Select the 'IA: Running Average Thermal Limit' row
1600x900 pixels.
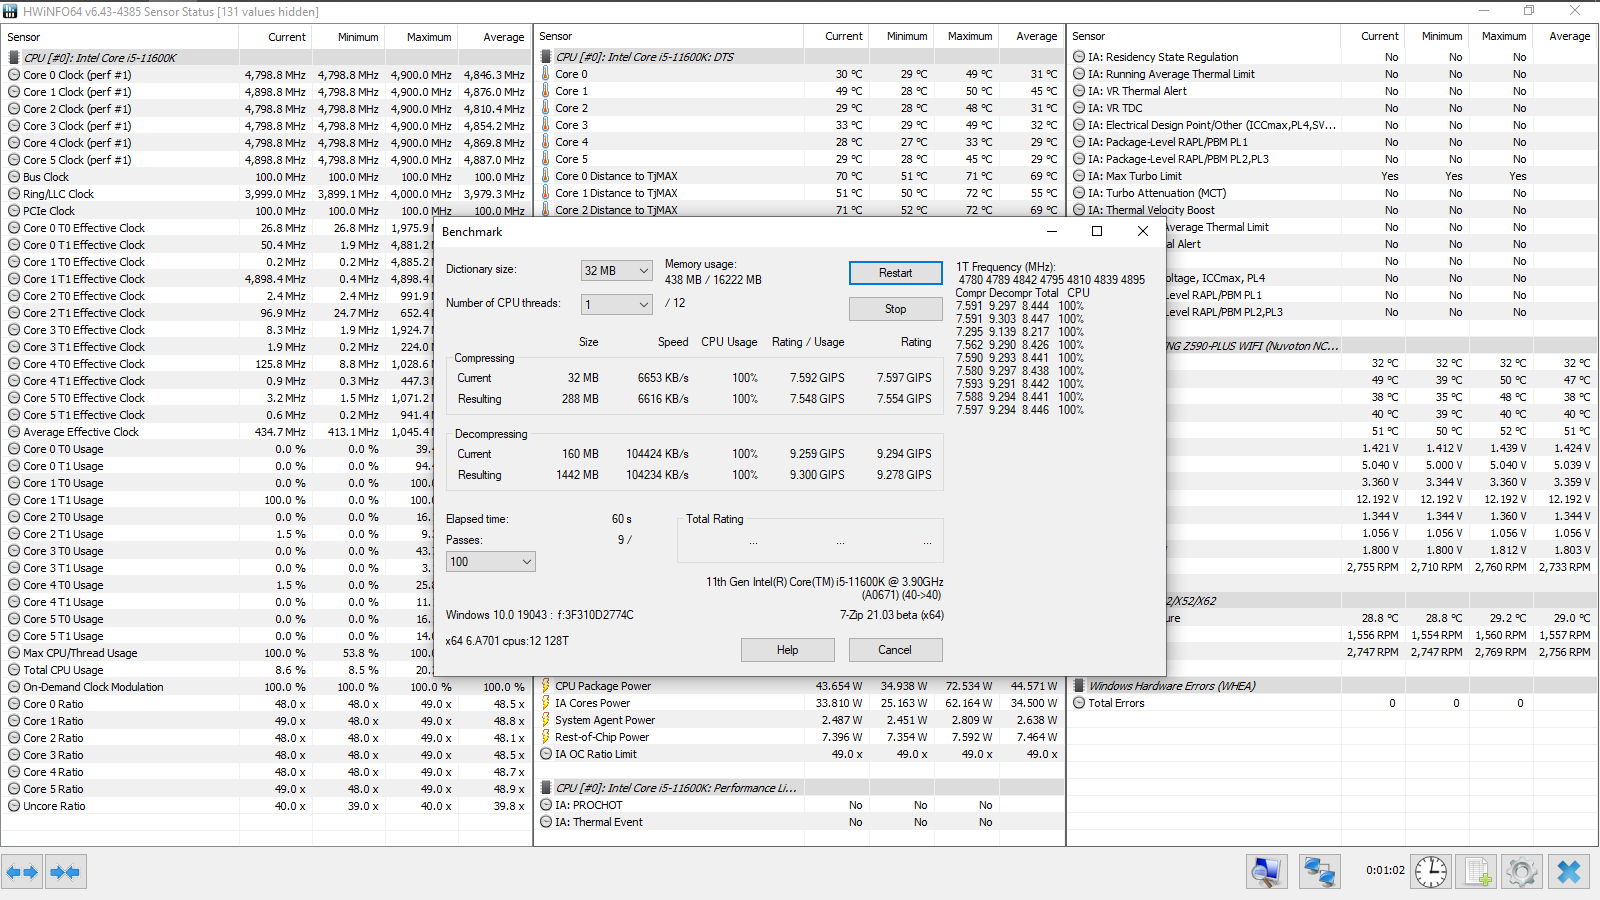1333,74
